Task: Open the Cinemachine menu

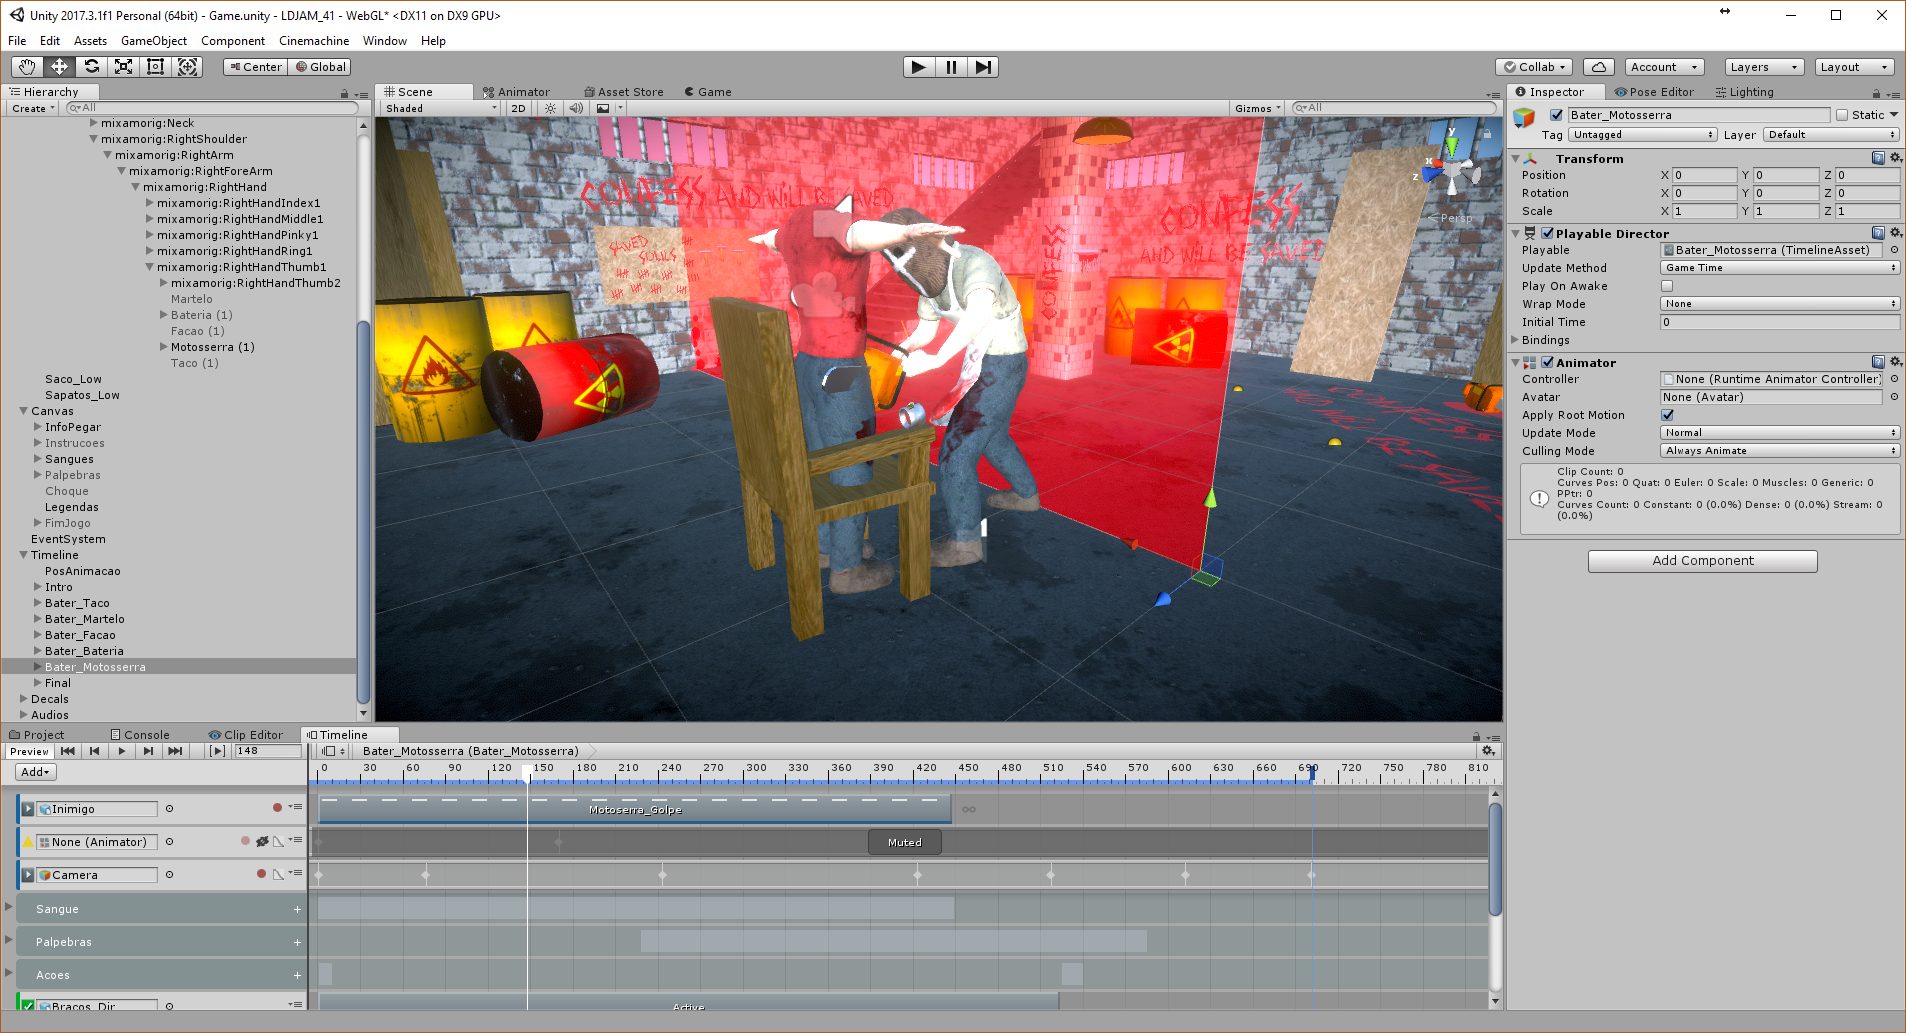Action: (314, 41)
